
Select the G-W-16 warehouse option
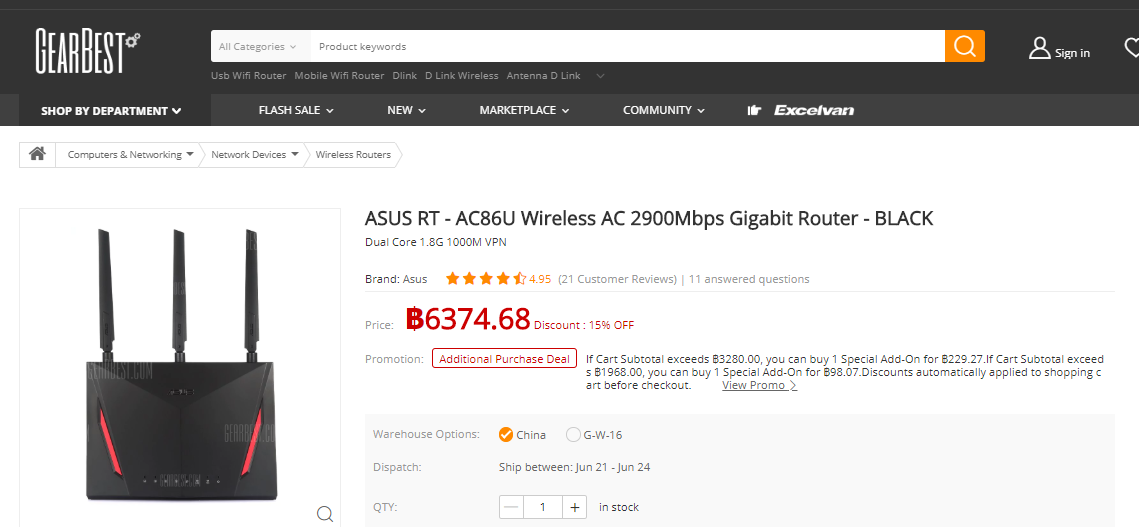click(x=573, y=435)
